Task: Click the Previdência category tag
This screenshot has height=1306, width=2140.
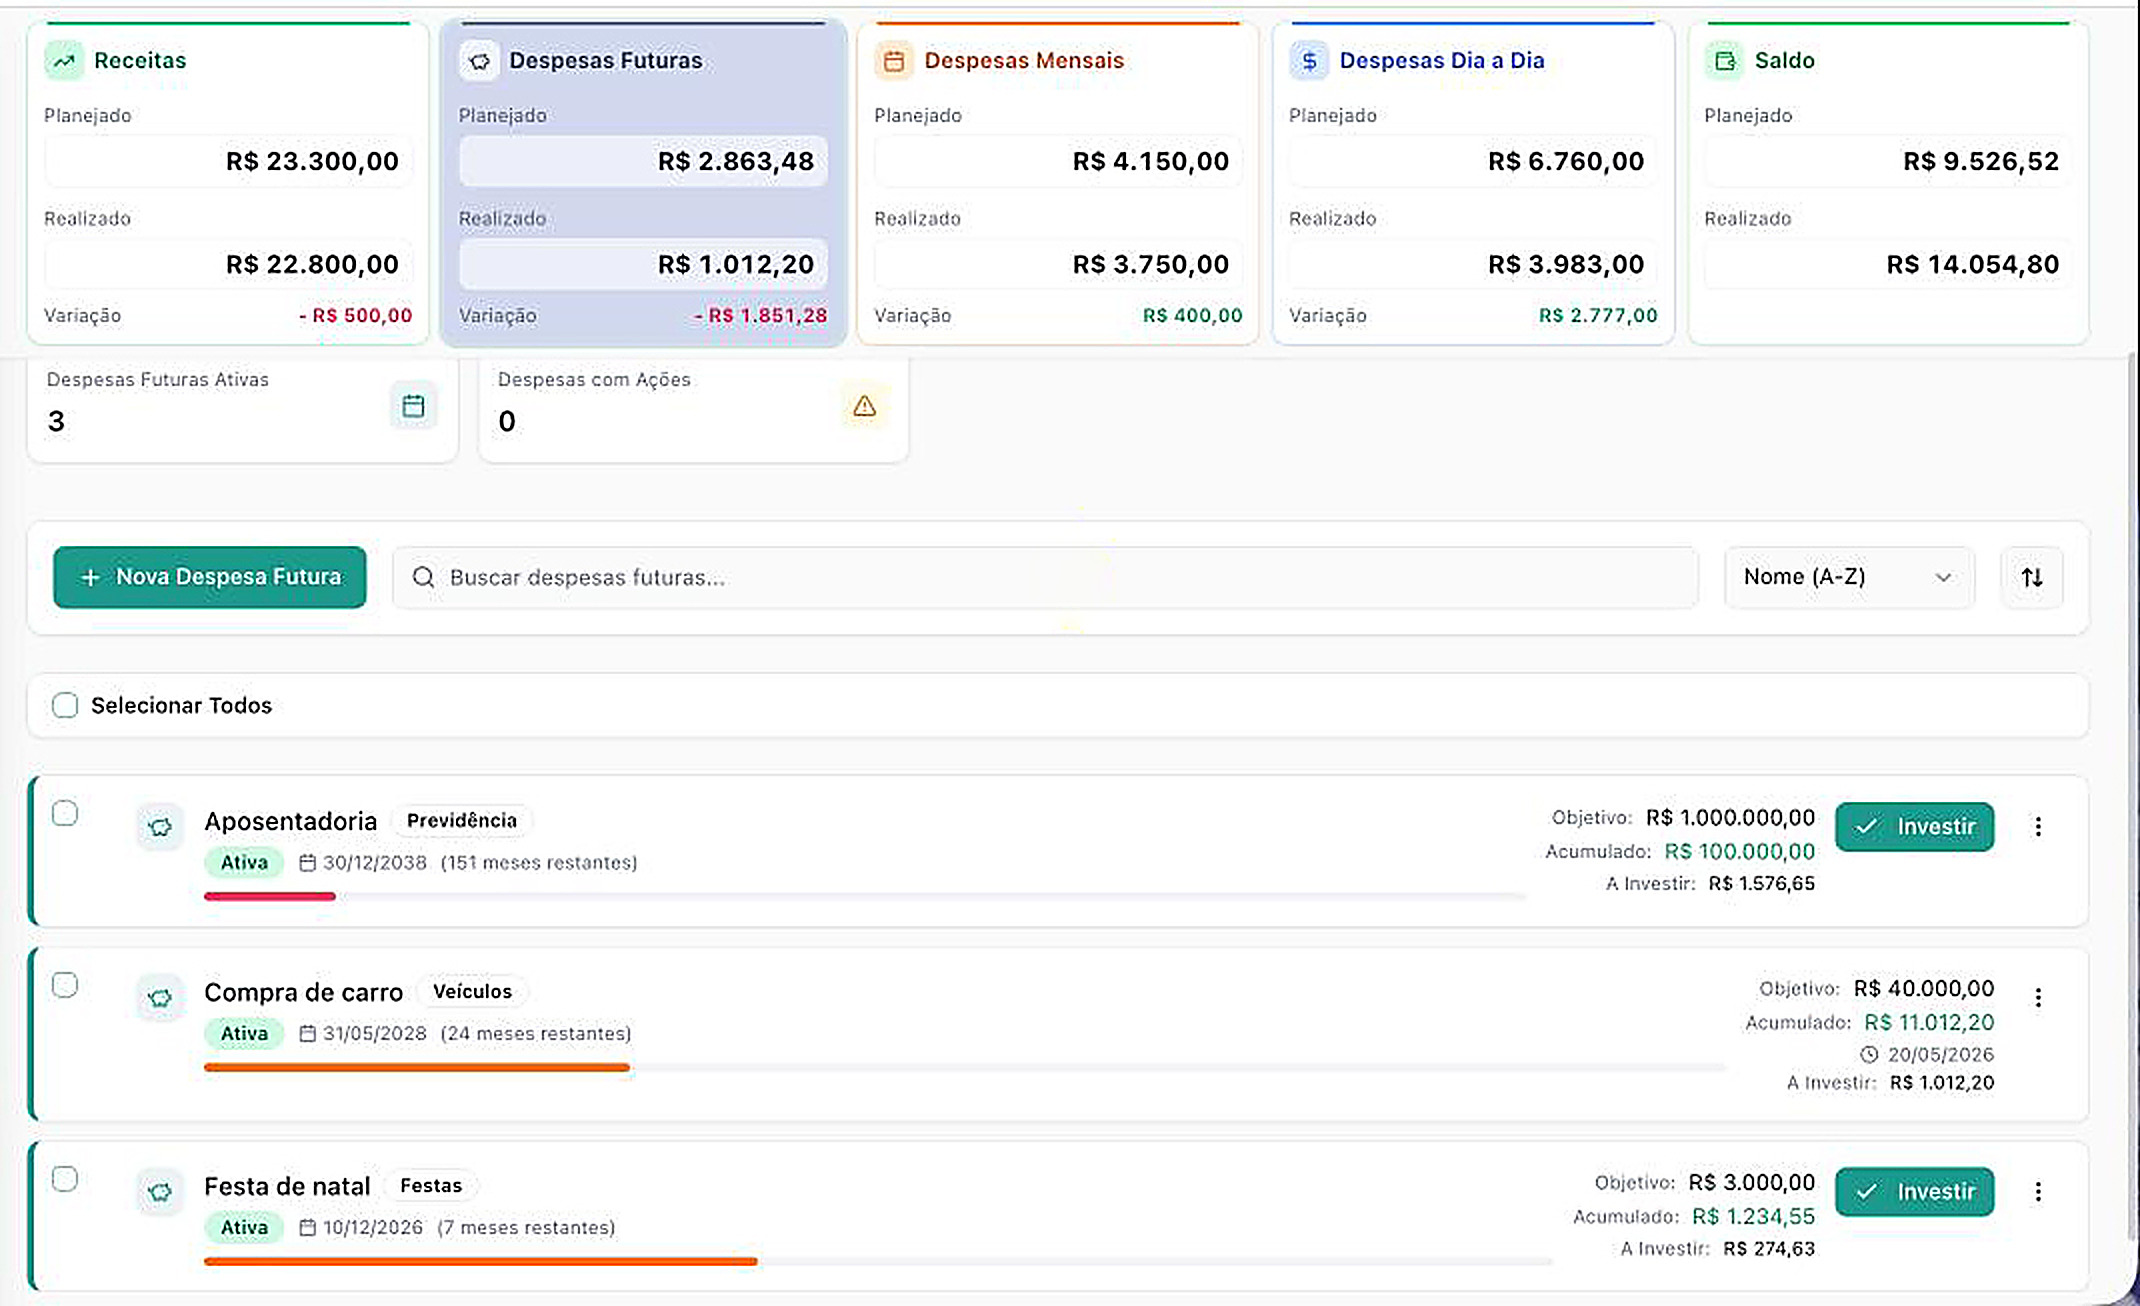Action: [462, 821]
